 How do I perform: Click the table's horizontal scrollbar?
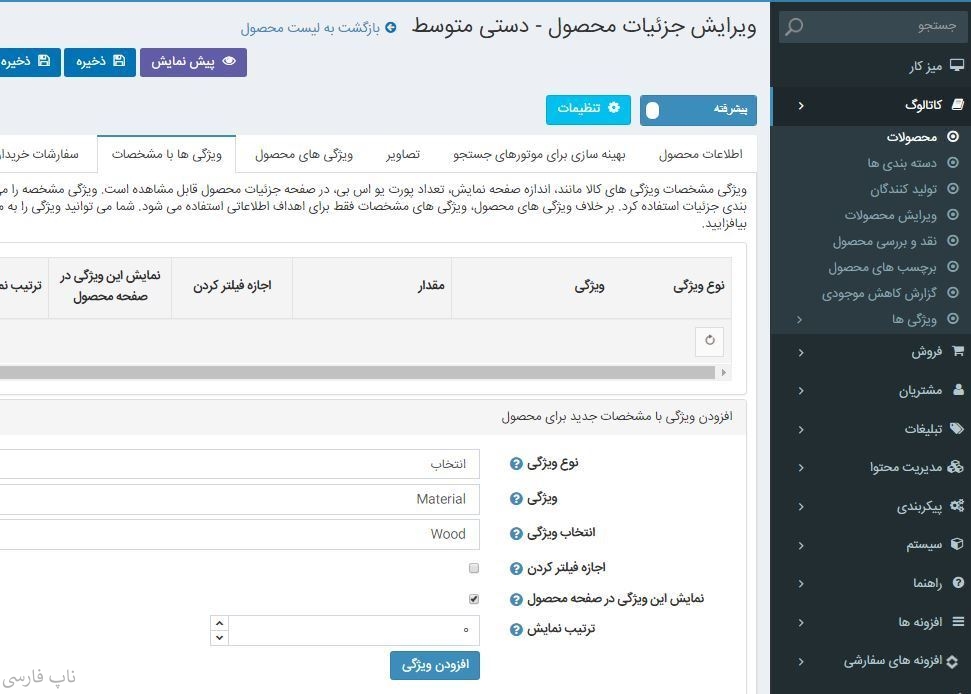[360, 372]
